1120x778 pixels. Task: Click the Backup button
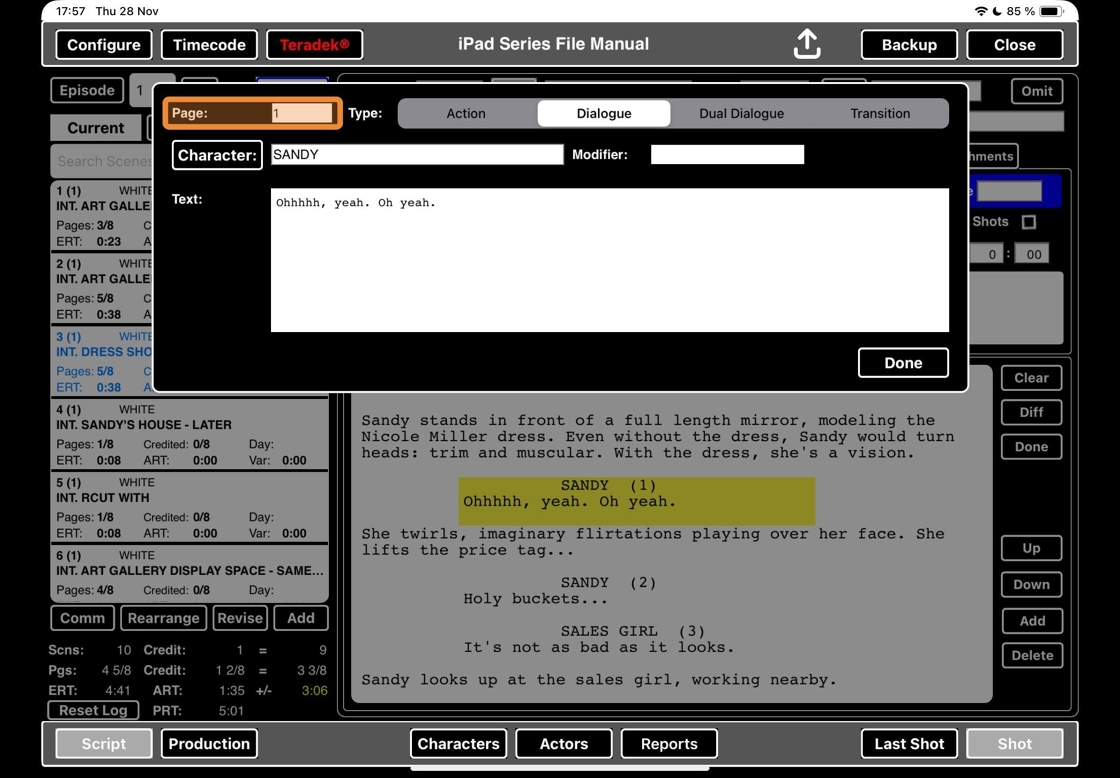pos(909,44)
